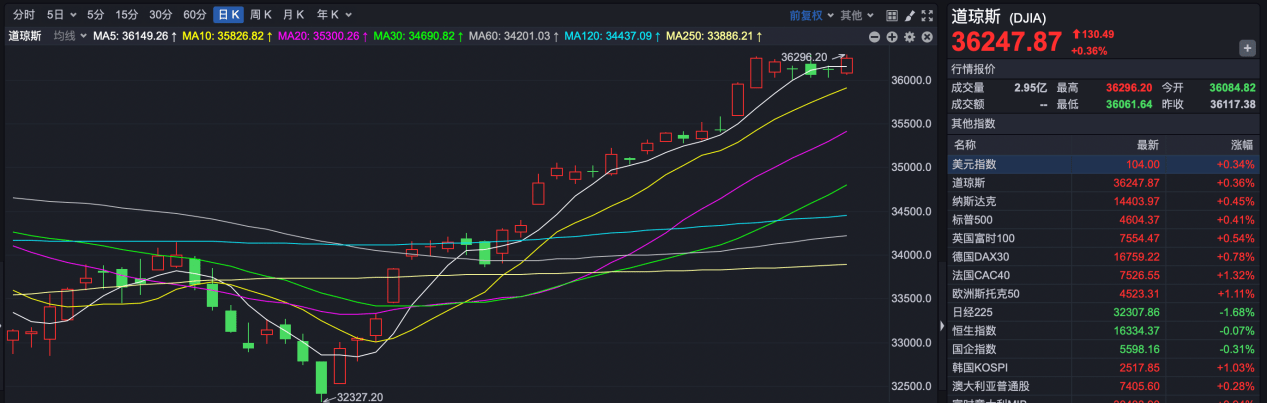Click the MA250 indicator label
This screenshot has width=1267, height=403.
click(x=713, y=36)
